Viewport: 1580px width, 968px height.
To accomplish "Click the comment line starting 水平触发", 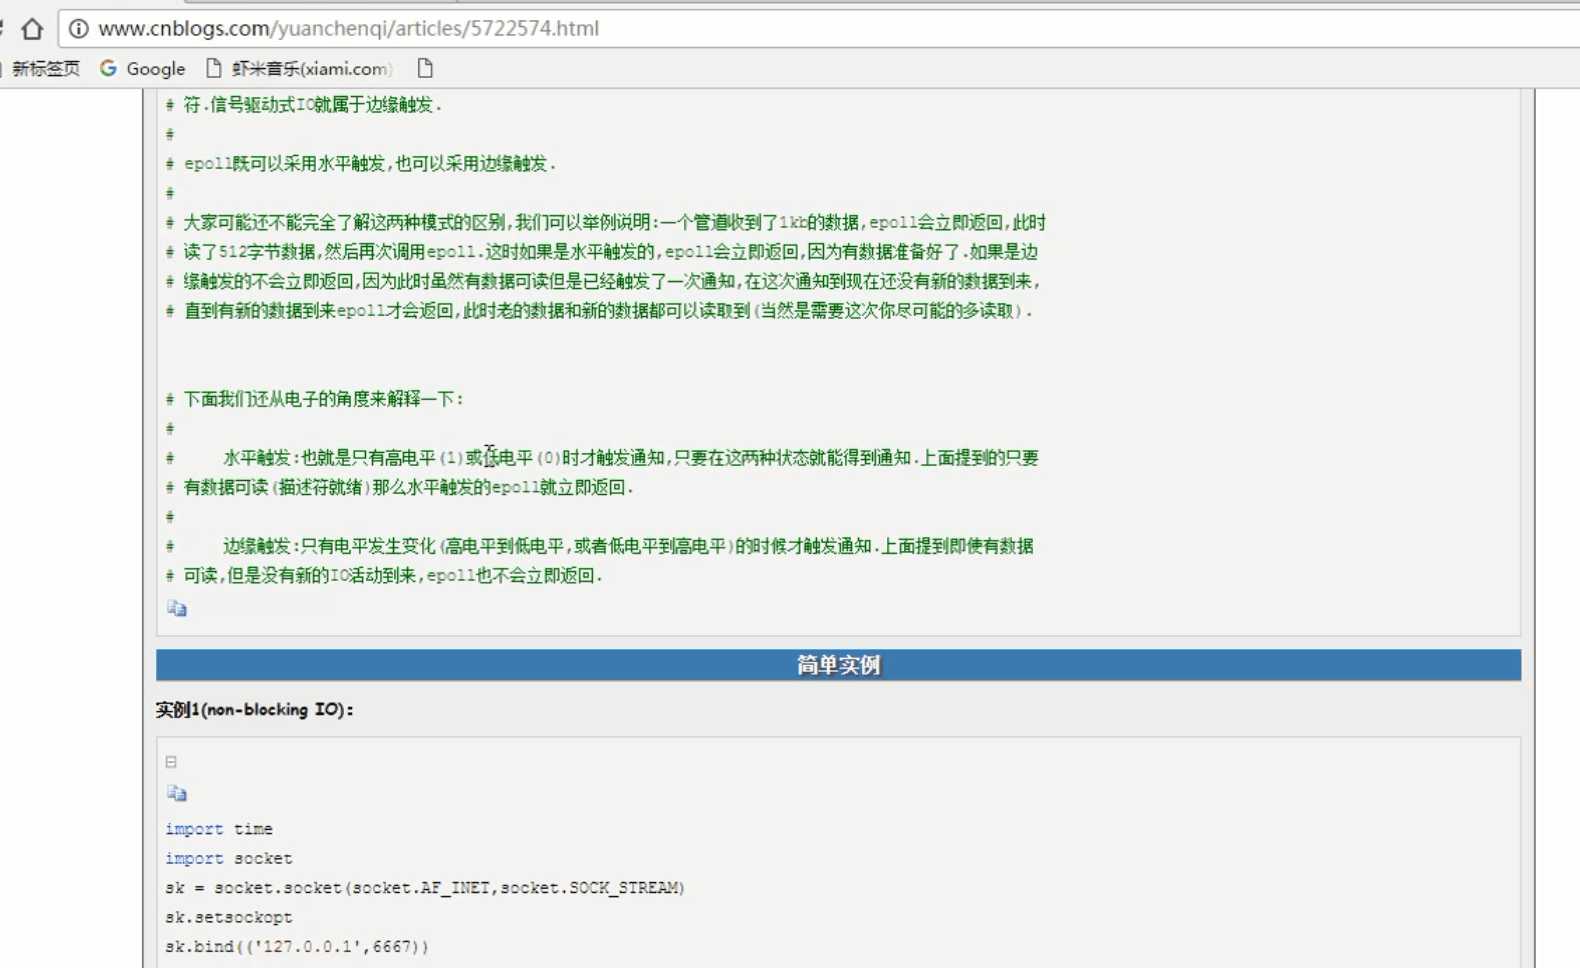I will pos(602,458).
